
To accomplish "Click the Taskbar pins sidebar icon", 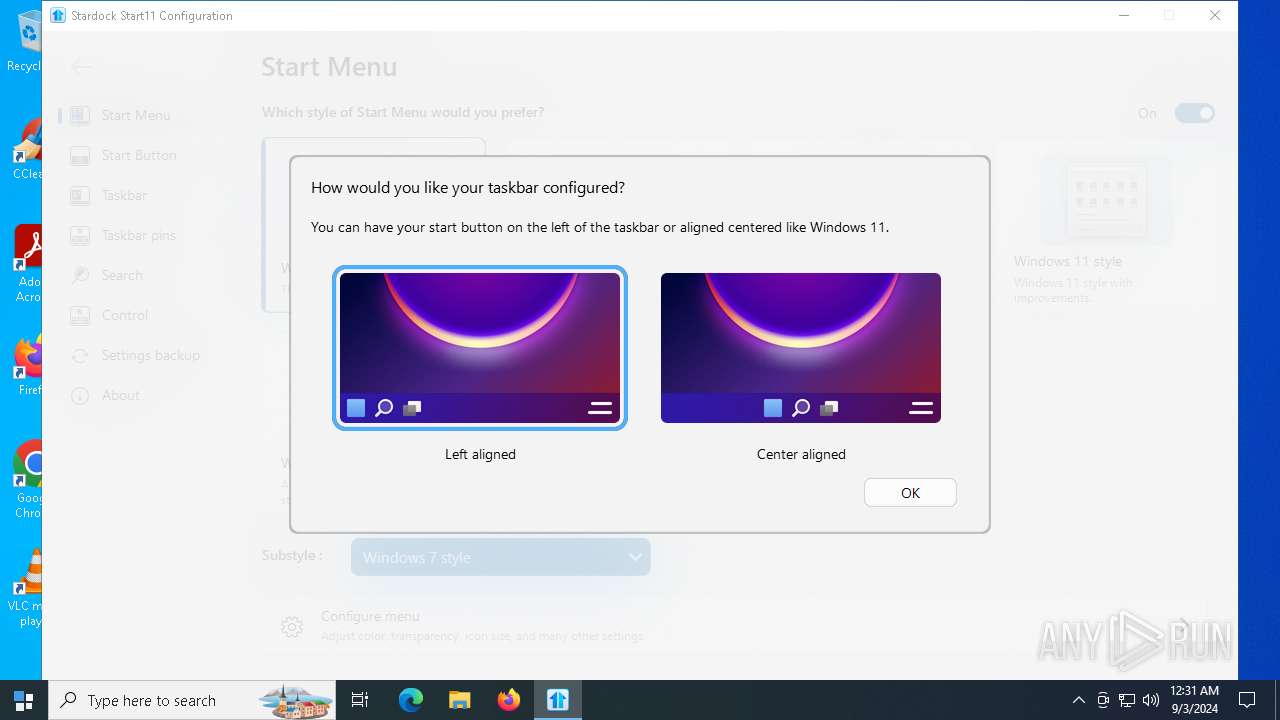I will (x=80, y=235).
